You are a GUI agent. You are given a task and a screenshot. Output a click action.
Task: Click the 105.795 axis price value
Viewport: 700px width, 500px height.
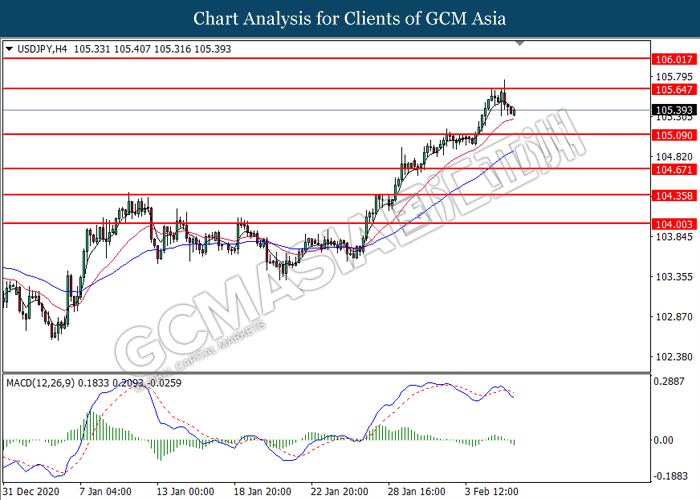point(674,76)
